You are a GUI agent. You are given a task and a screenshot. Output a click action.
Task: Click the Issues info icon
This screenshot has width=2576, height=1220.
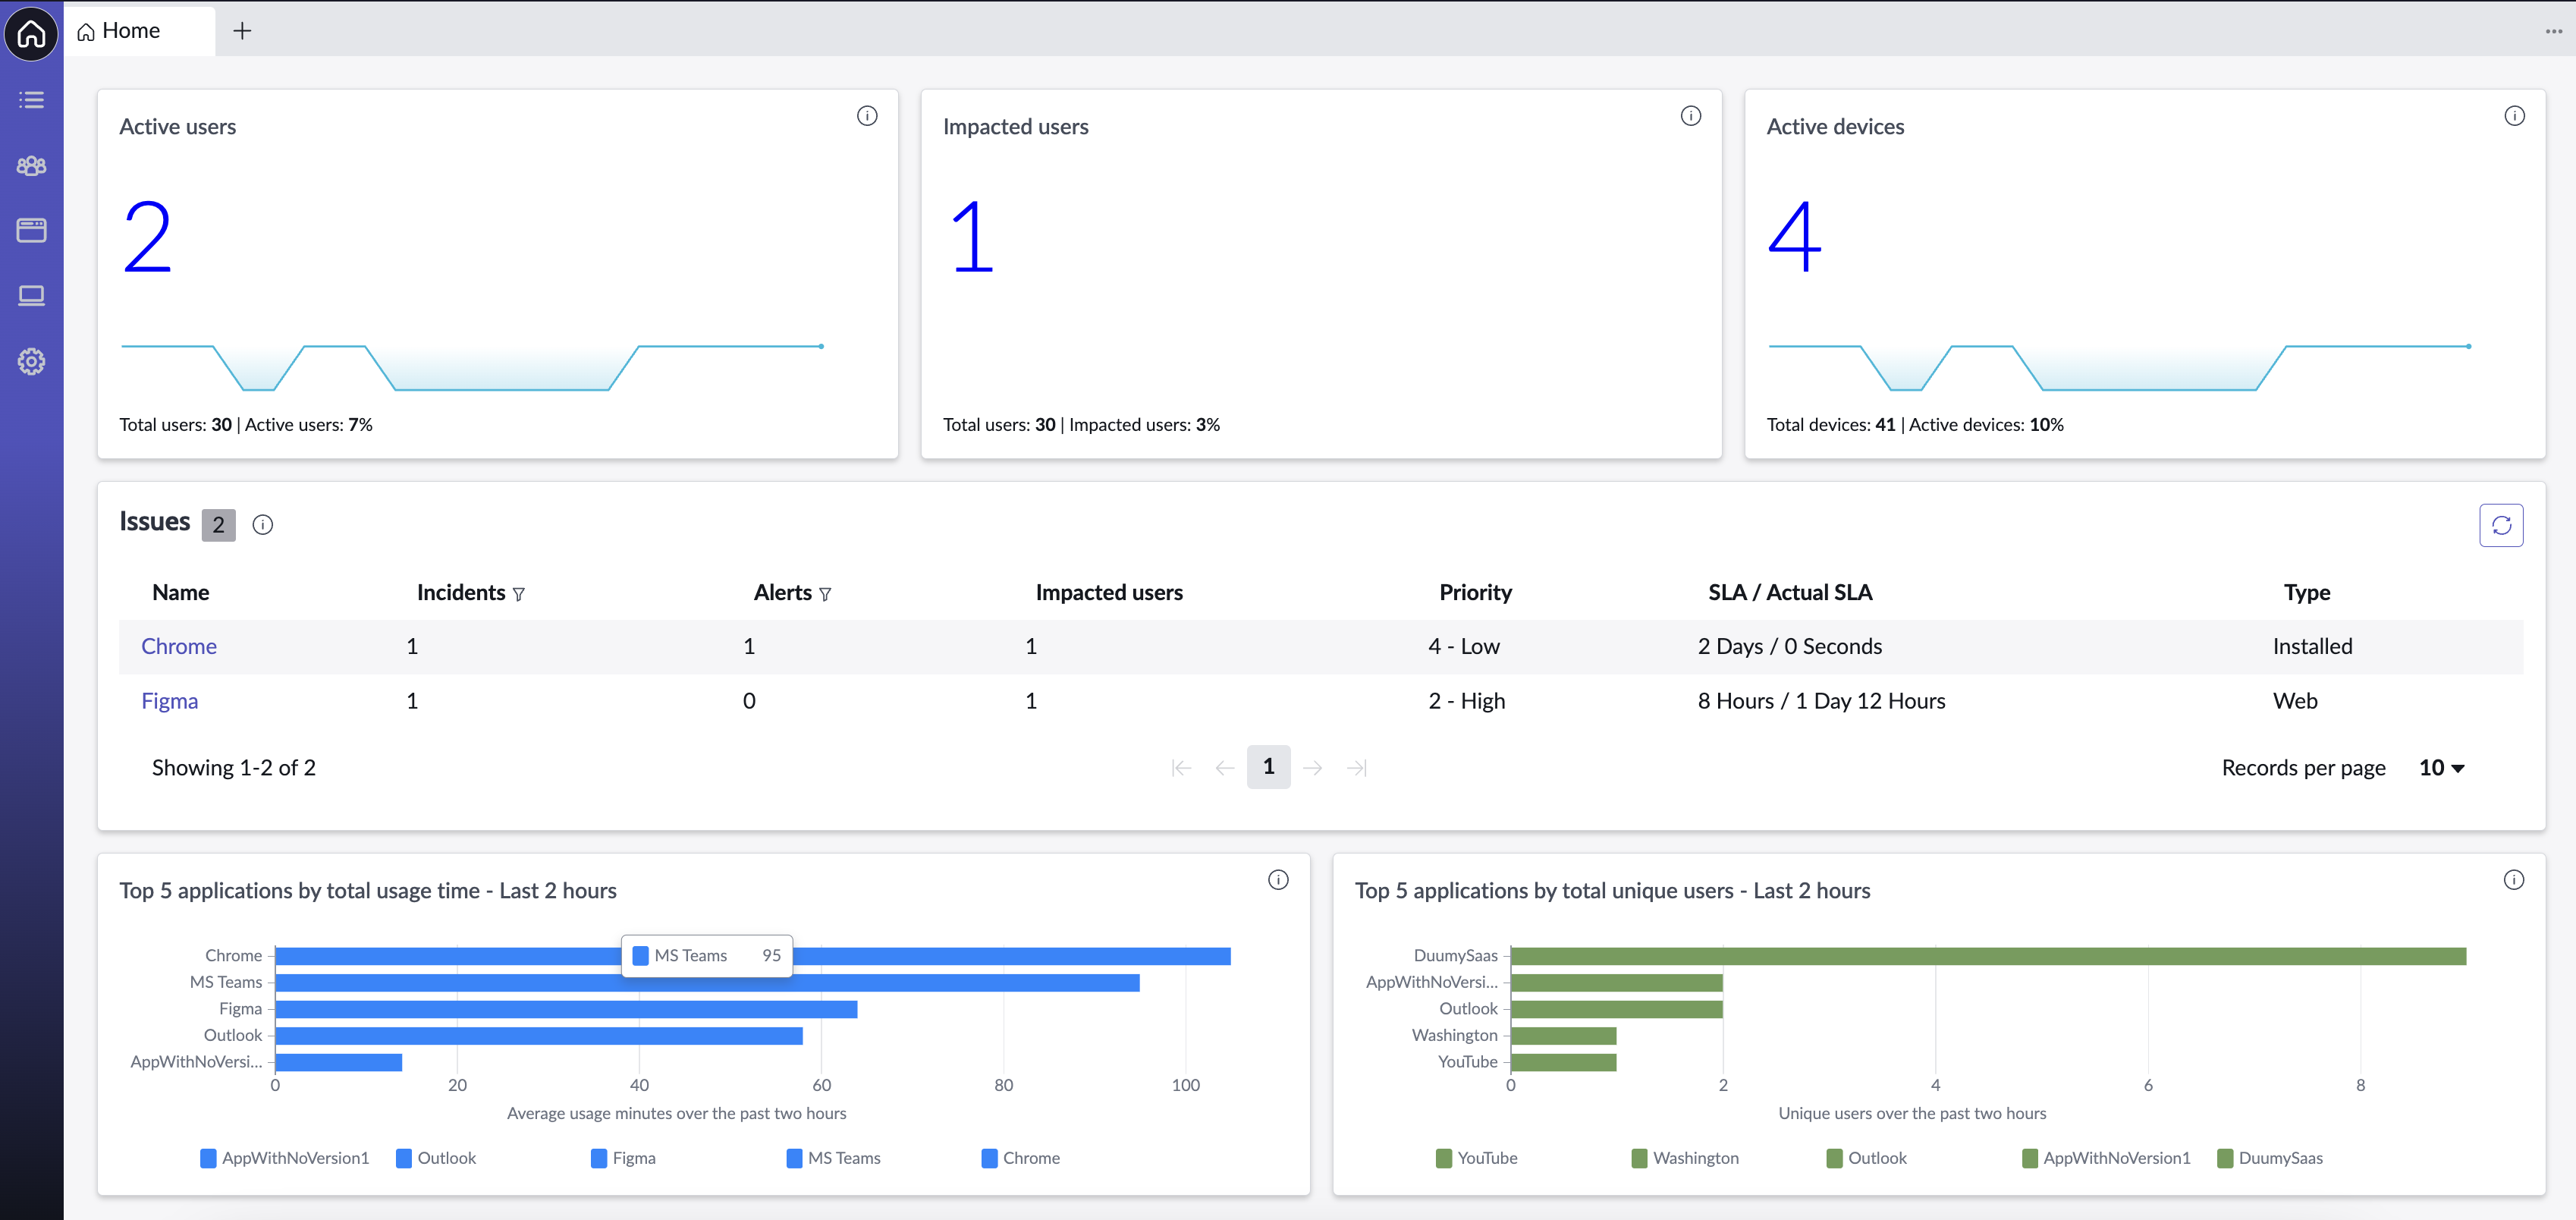263,525
